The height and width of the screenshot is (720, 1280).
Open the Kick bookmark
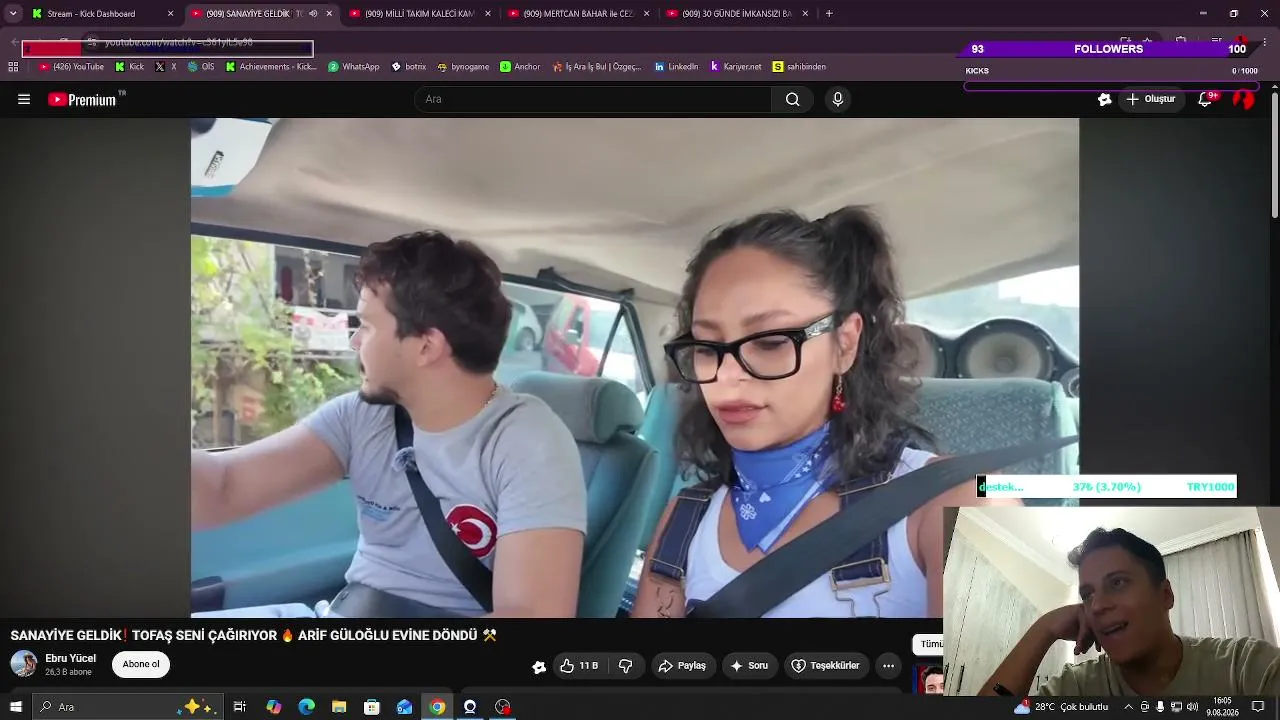coord(130,67)
